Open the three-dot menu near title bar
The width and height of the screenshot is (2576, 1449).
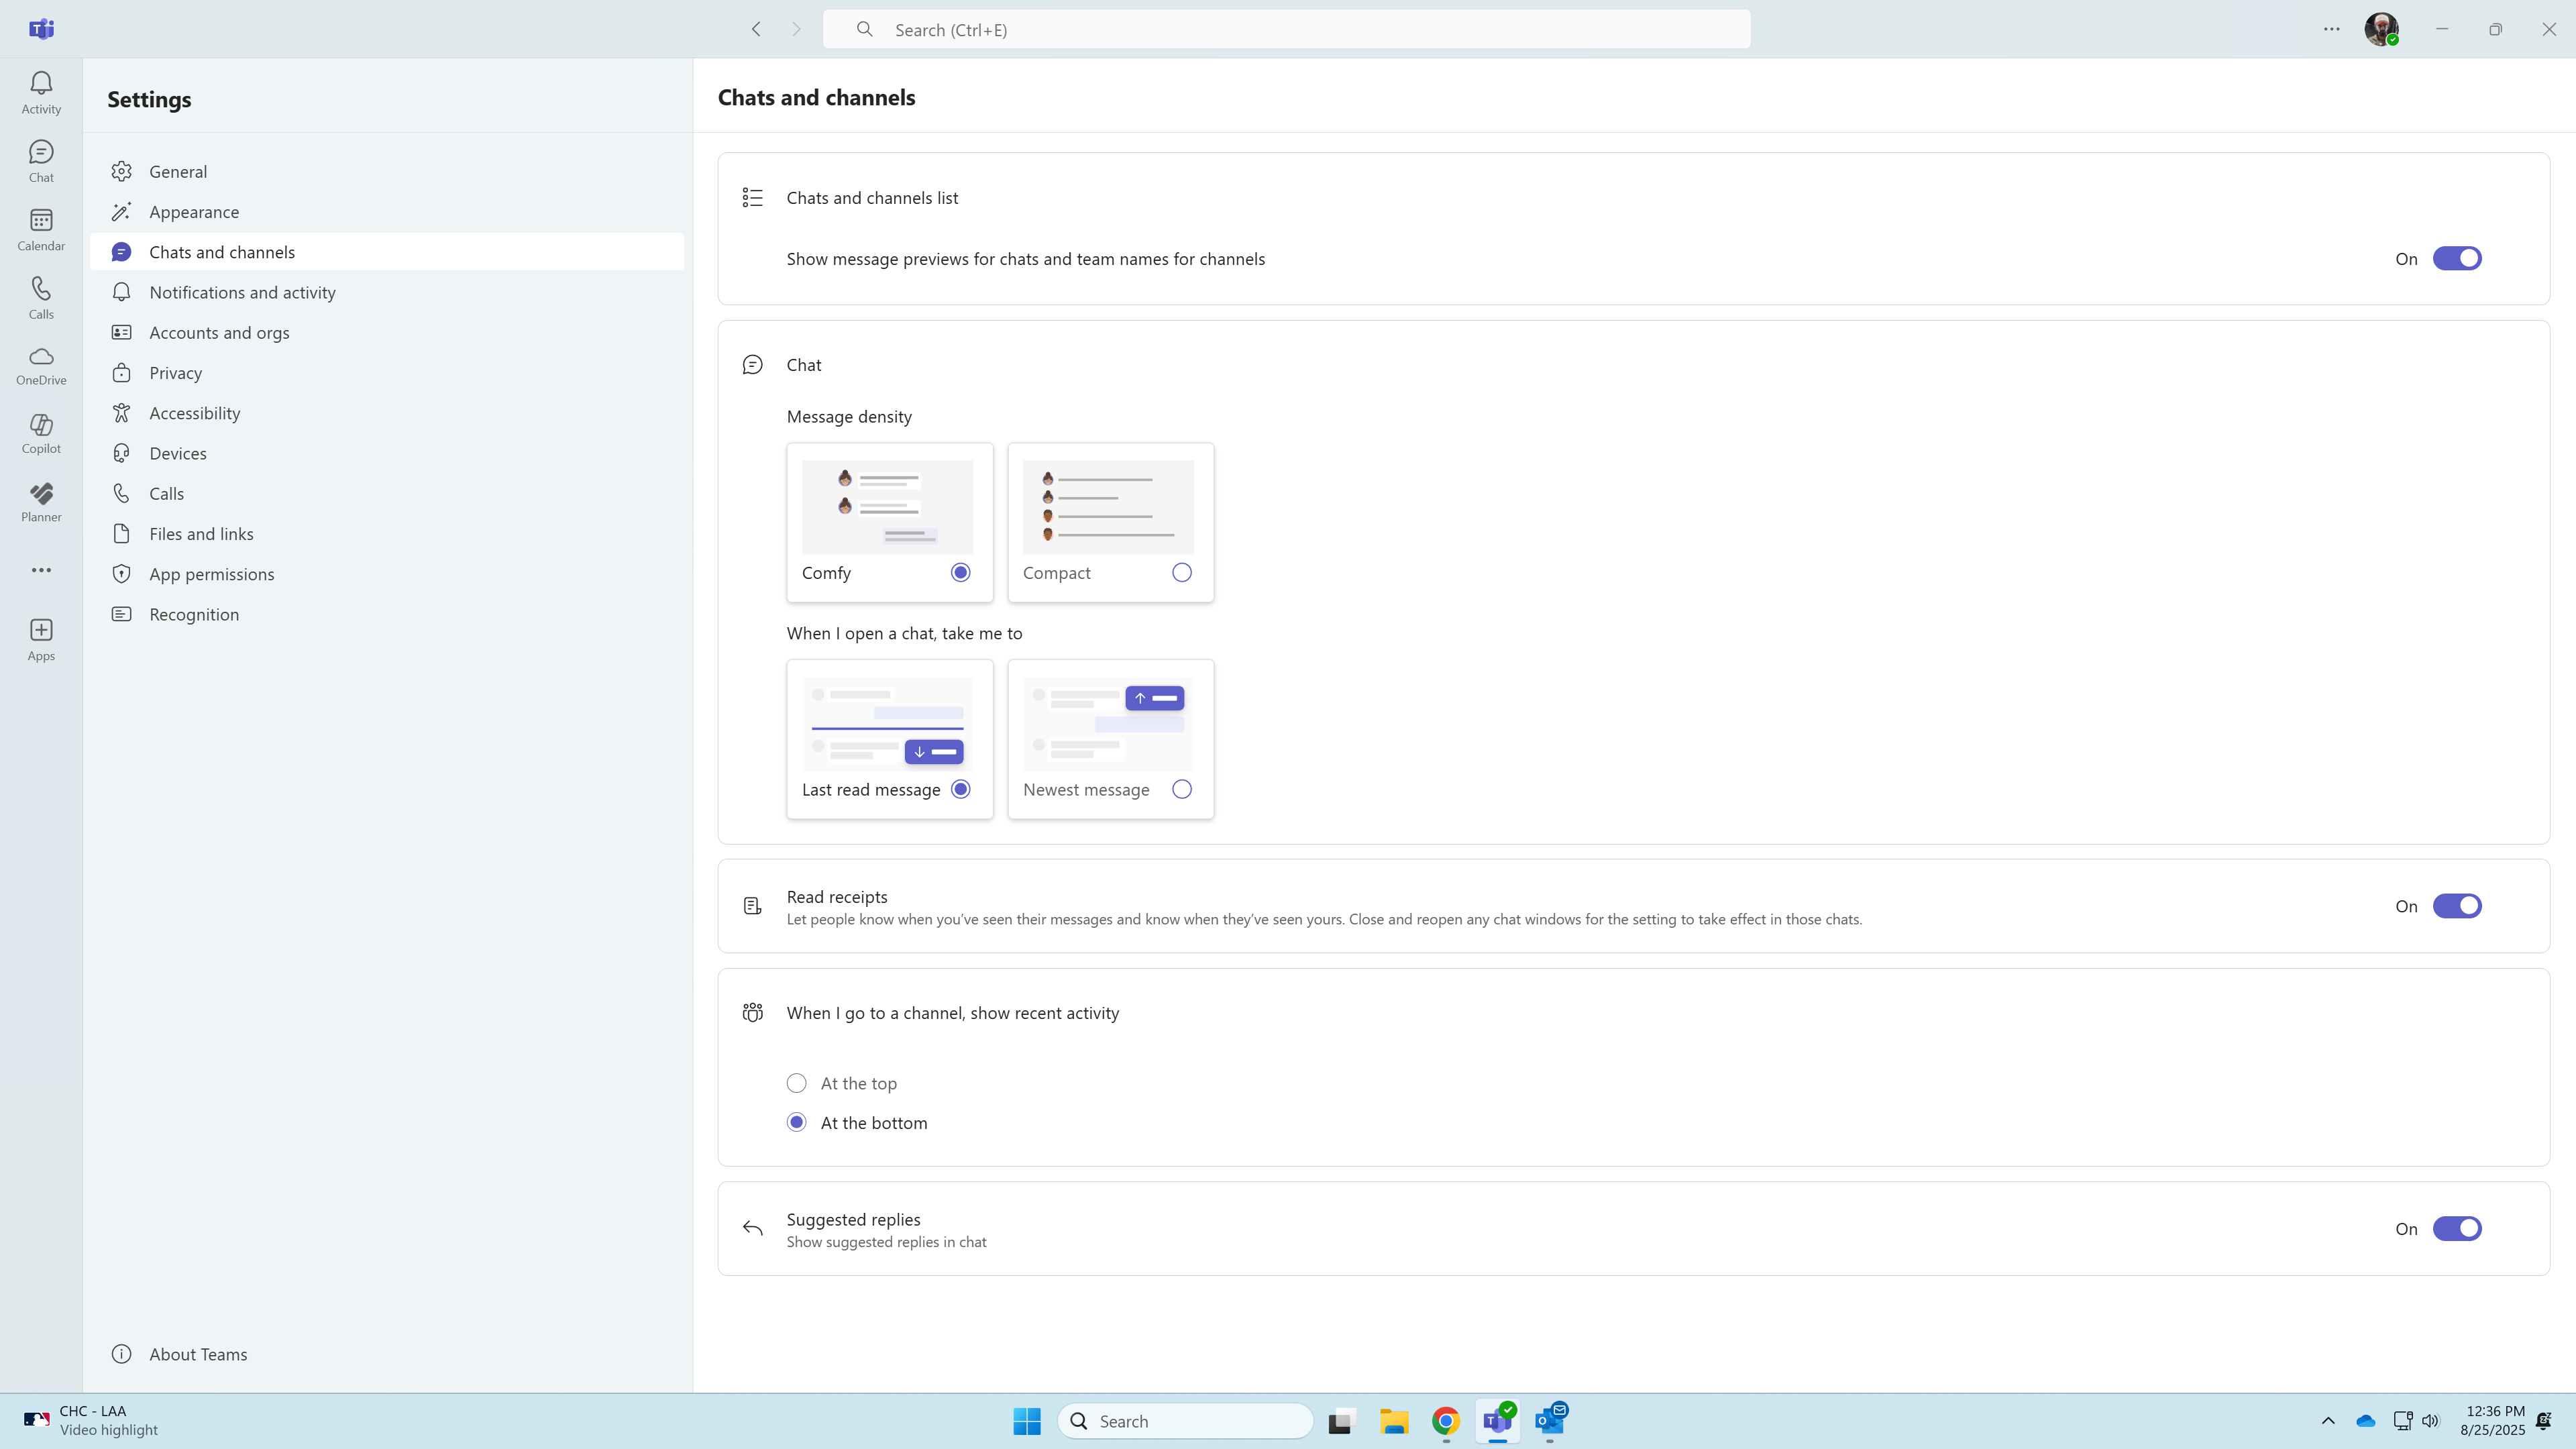pyautogui.click(x=2332, y=29)
